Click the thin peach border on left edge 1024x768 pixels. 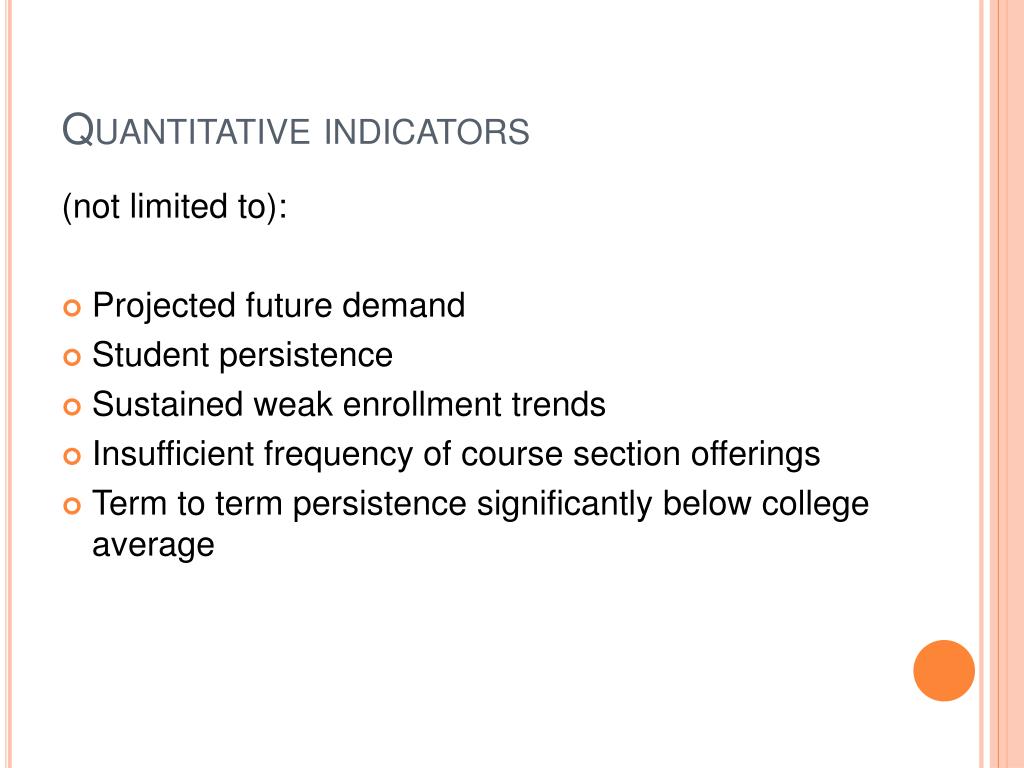point(8,384)
